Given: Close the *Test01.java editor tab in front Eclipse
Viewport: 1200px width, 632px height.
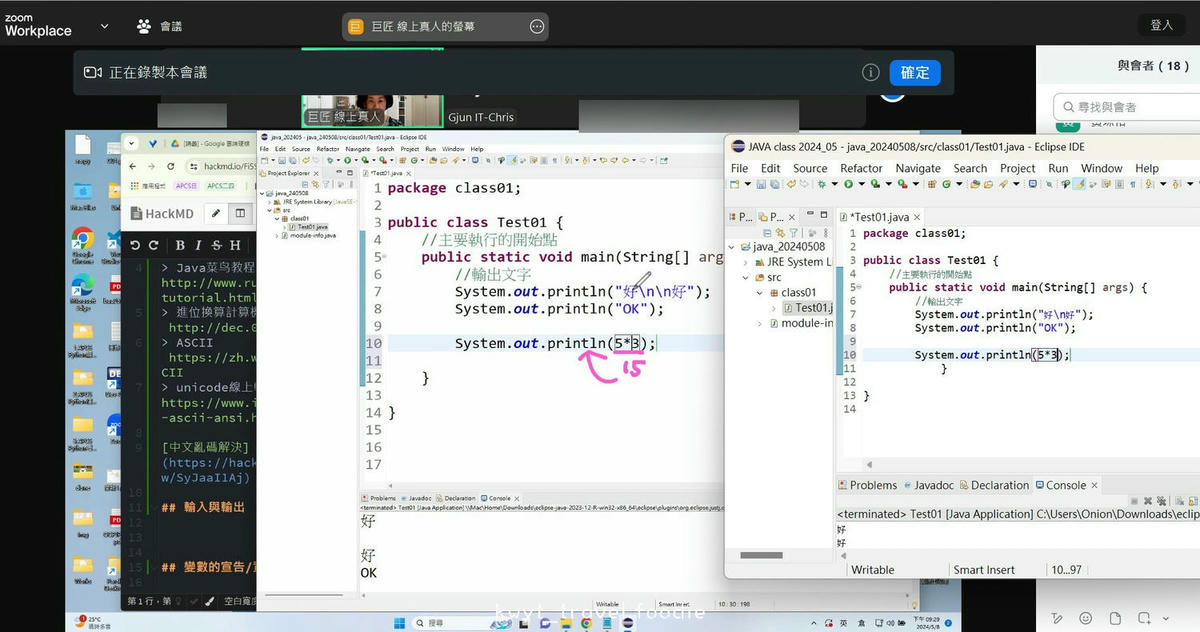Looking at the screenshot, I should 918,217.
